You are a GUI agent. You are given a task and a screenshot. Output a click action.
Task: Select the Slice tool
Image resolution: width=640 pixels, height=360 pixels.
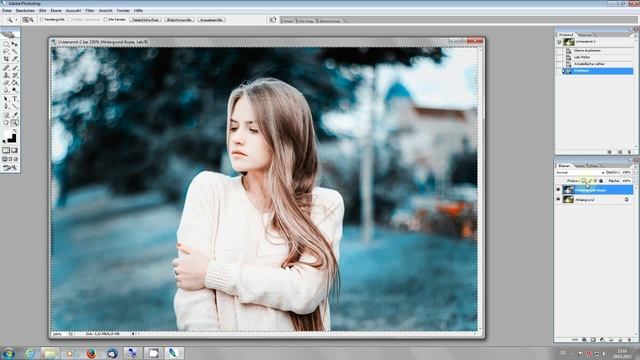(x=15, y=59)
